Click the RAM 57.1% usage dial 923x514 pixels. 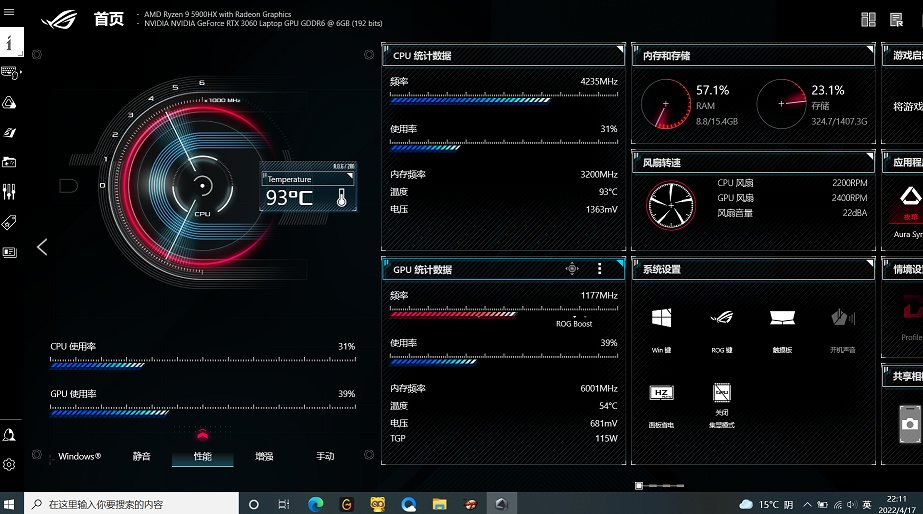(x=666, y=104)
